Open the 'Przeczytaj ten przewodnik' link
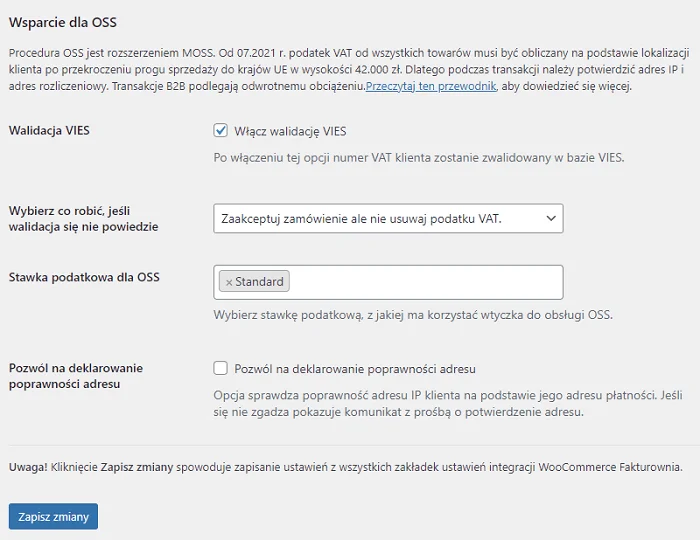The width and height of the screenshot is (700, 540). 431,86
